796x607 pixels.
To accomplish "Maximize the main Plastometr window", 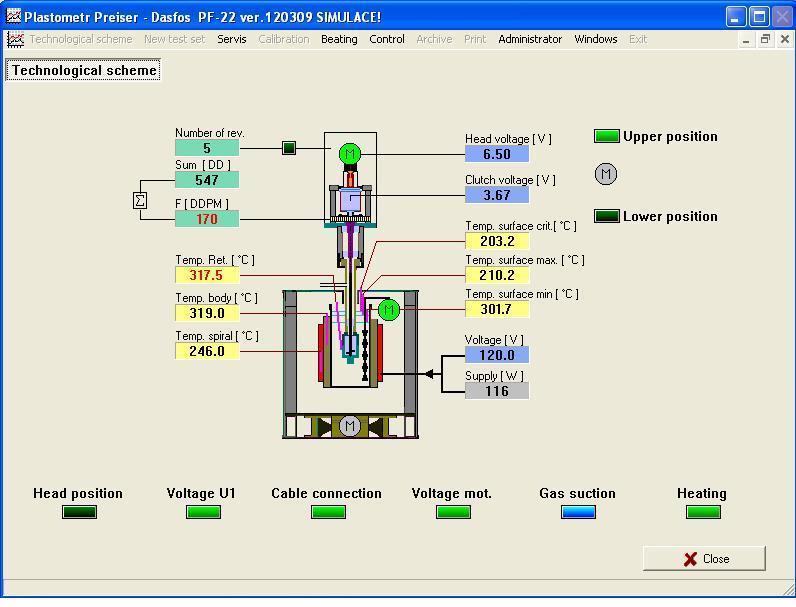I will (759, 17).
